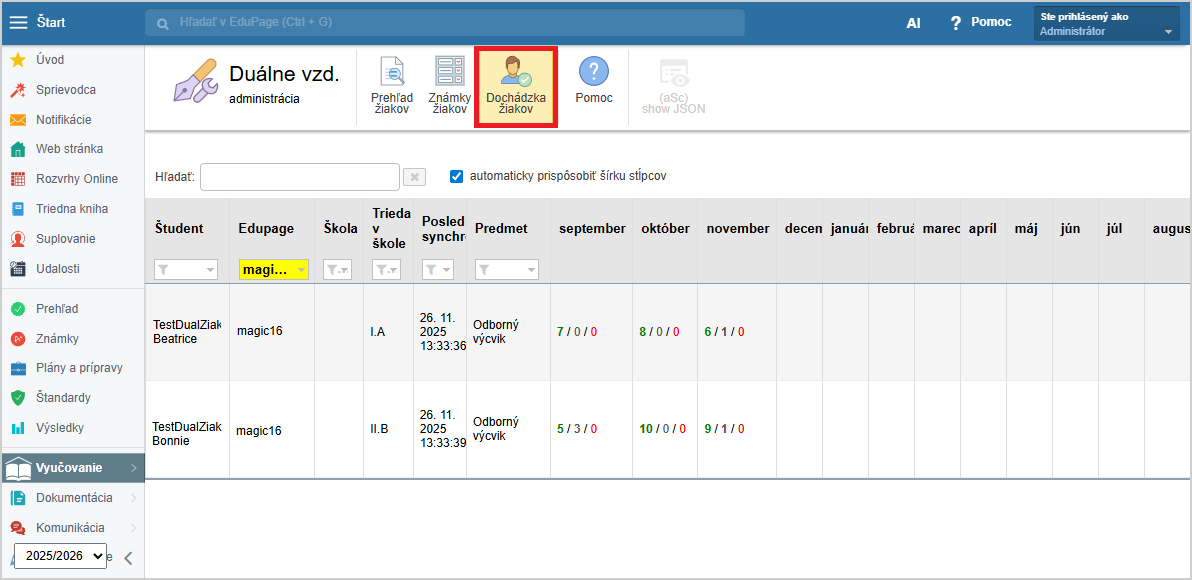
Task: Open the yellow Edupage filter dropdown
Action: tap(273, 269)
